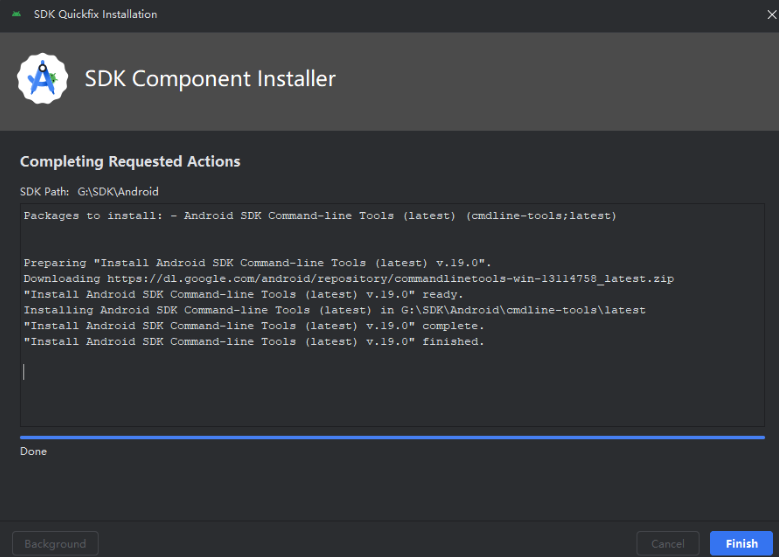
Task: Click the completed blue progress bar
Action: tap(392, 437)
